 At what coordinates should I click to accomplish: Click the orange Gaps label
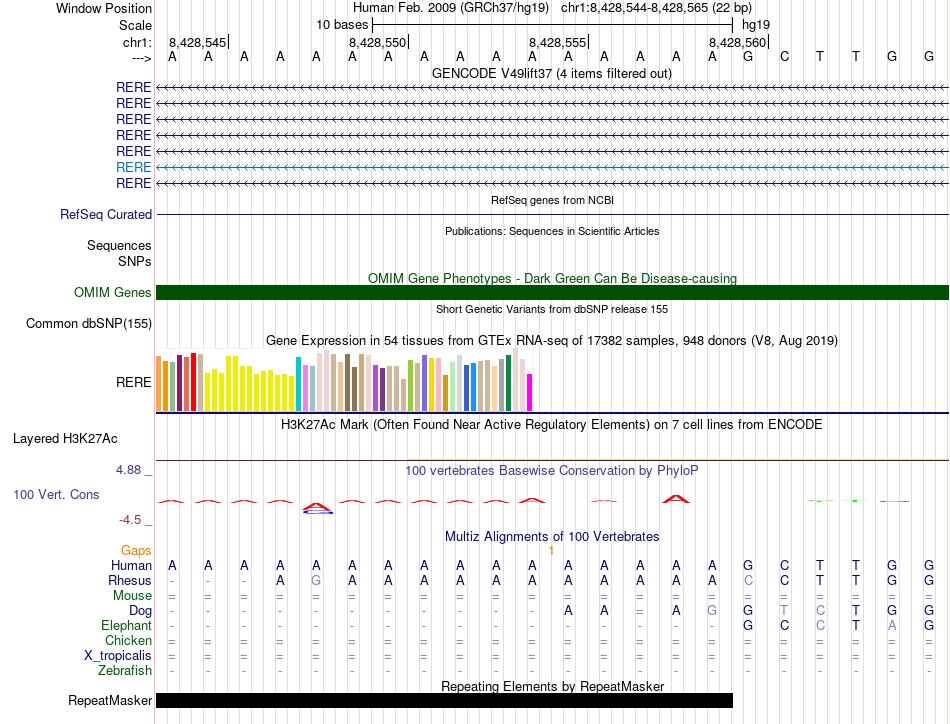pyautogui.click(x=136, y=550)
